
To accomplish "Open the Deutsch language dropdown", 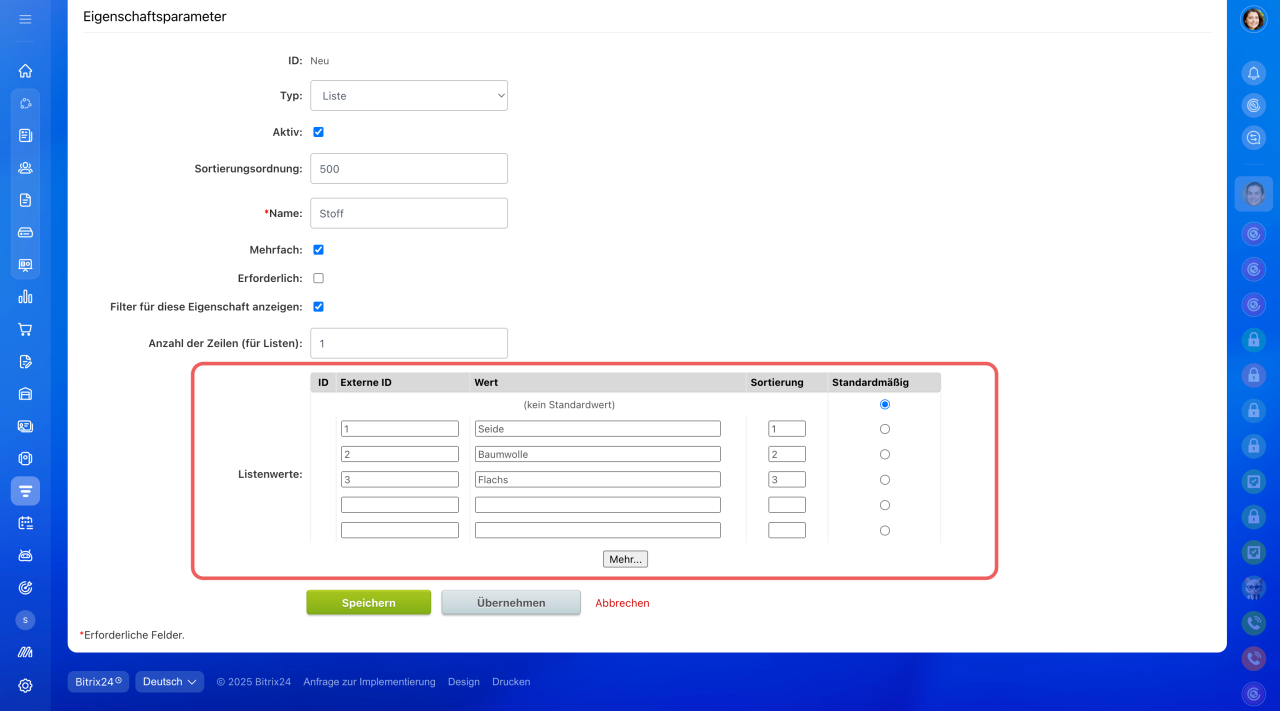I will (x=170, y=682).
